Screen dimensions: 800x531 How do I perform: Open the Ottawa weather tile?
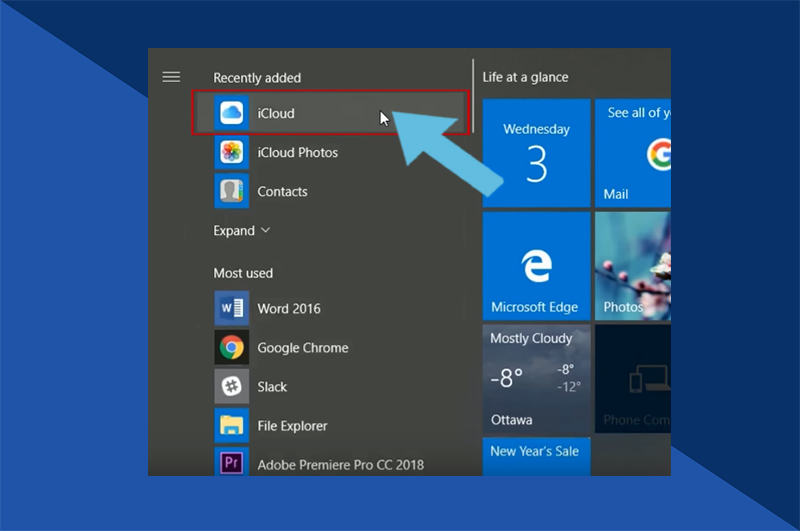[x=536, y=379]
